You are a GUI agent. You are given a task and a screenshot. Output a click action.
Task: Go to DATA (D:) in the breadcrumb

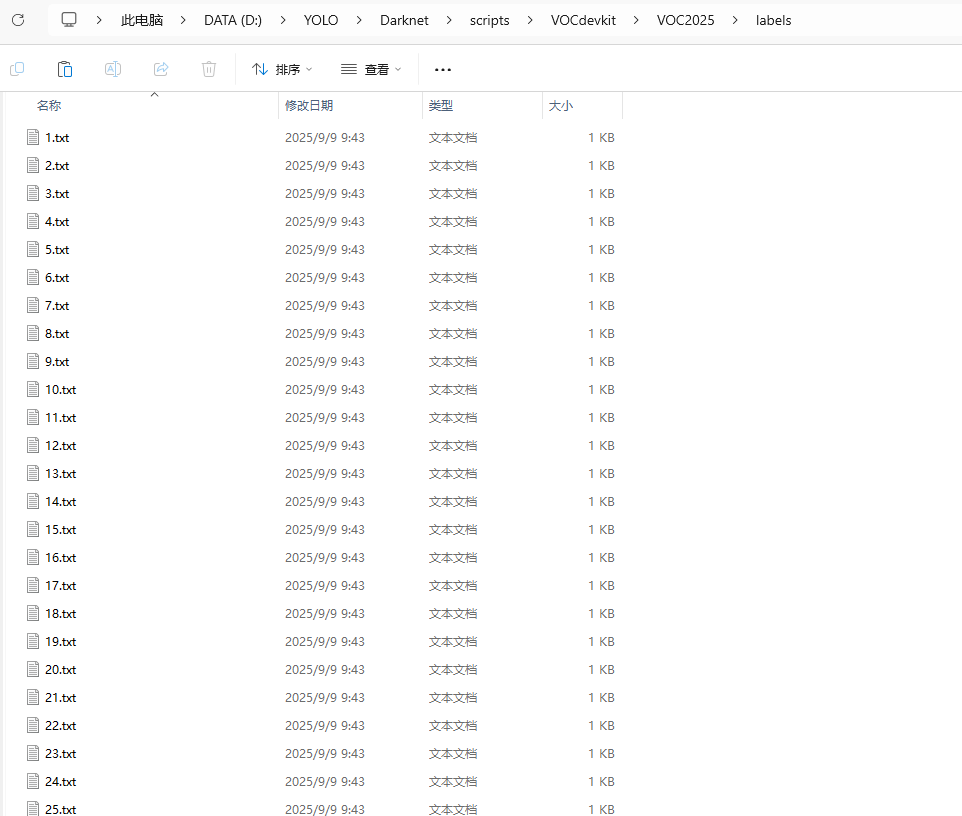pos(233,20)
